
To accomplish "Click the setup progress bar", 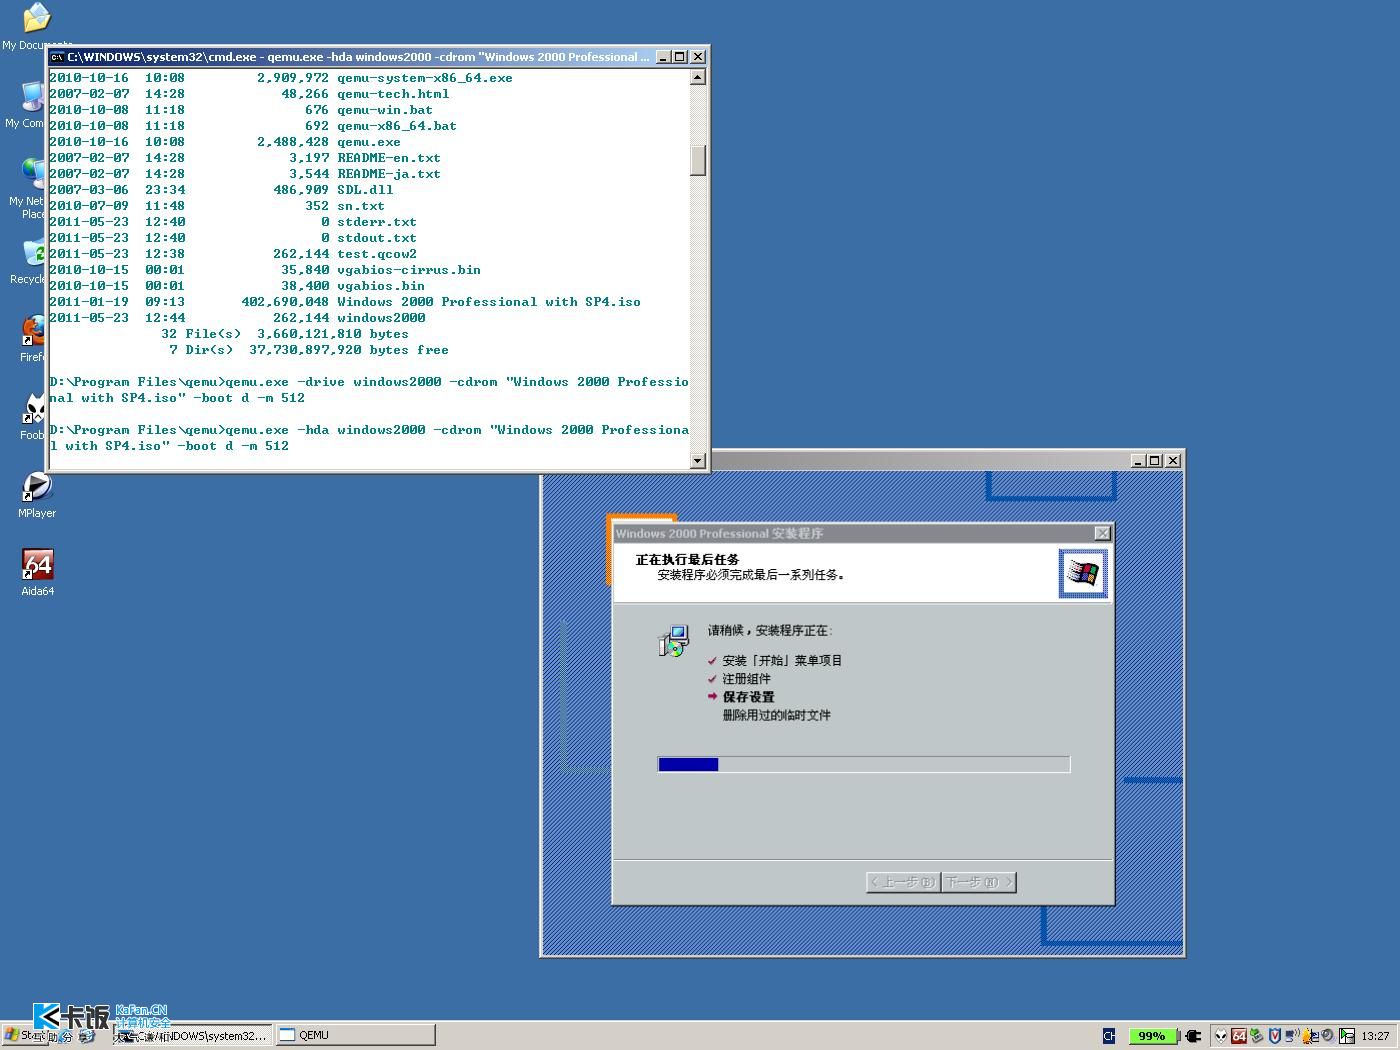I will click(864, 765).
